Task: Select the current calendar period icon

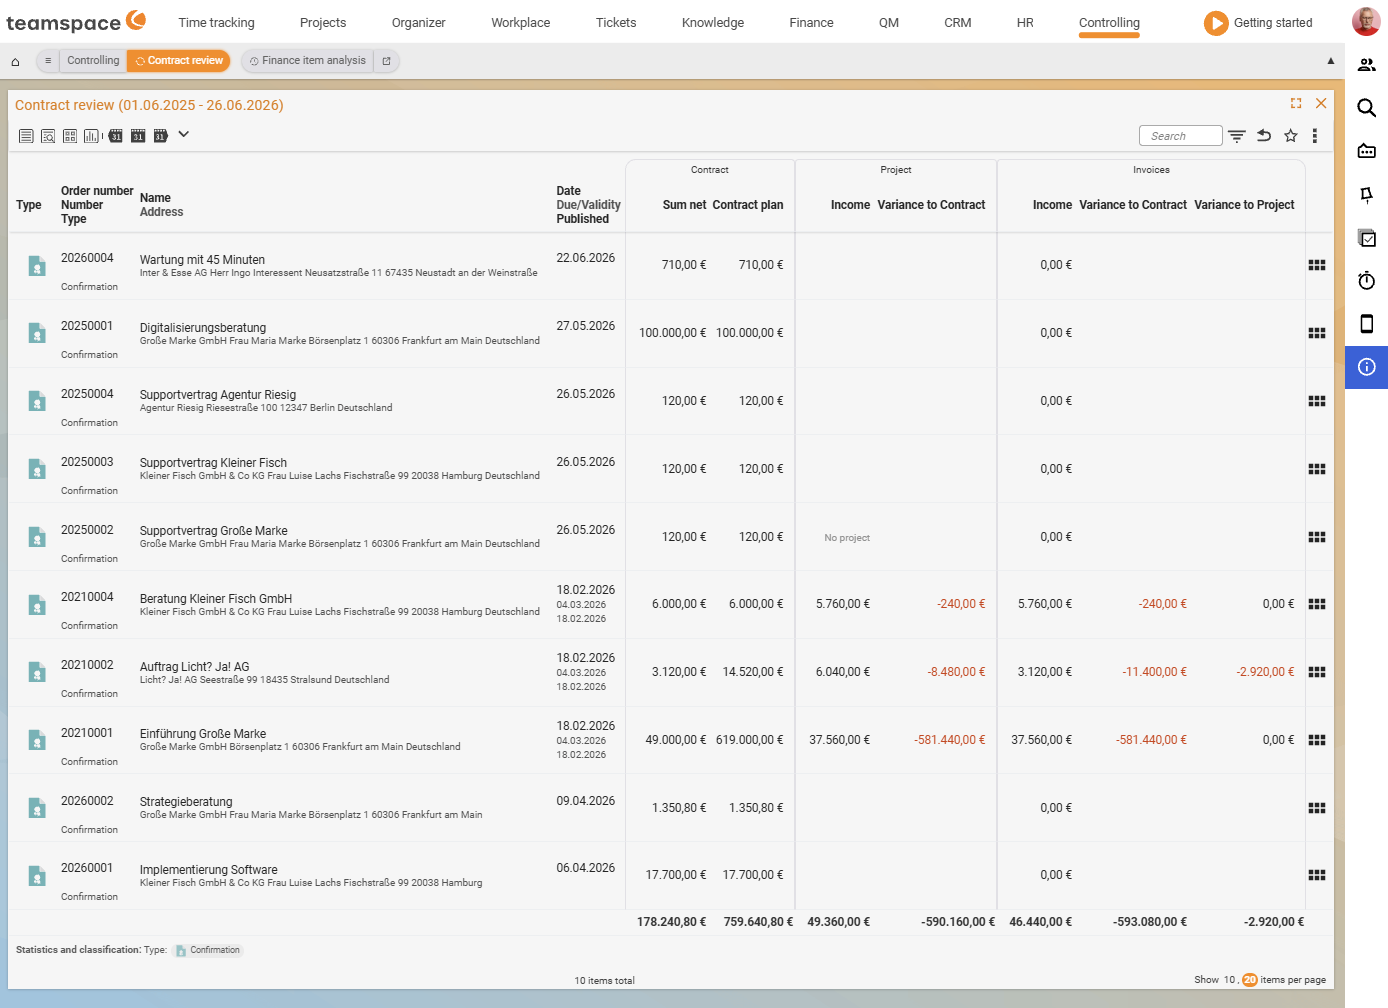Action: [138, 136]
